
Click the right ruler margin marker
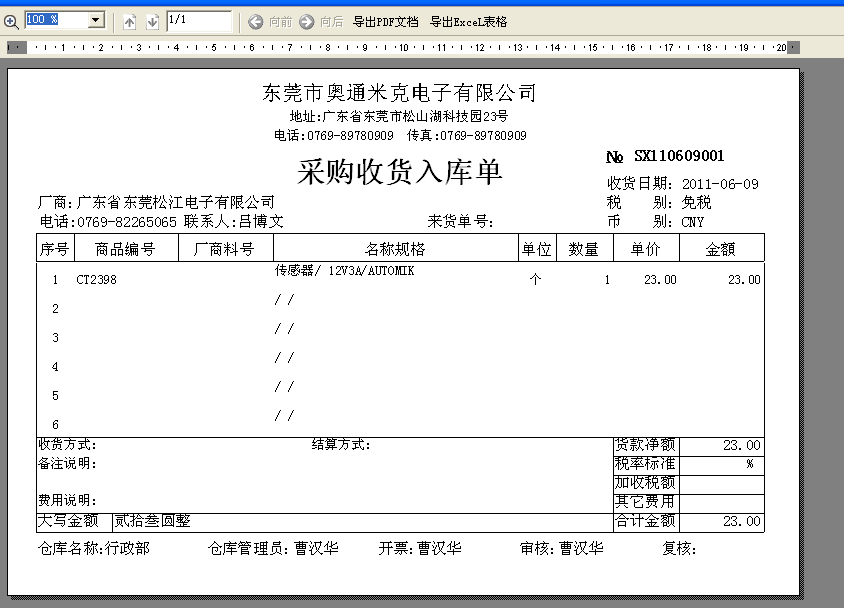tap(793, 47)
